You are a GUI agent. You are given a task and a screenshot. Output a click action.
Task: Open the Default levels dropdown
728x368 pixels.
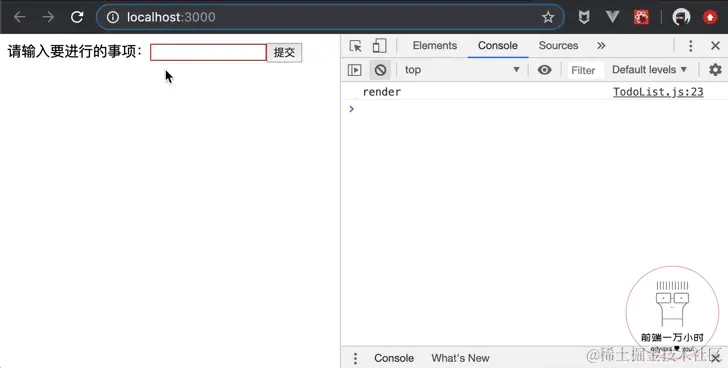click(x=649, y=70)
